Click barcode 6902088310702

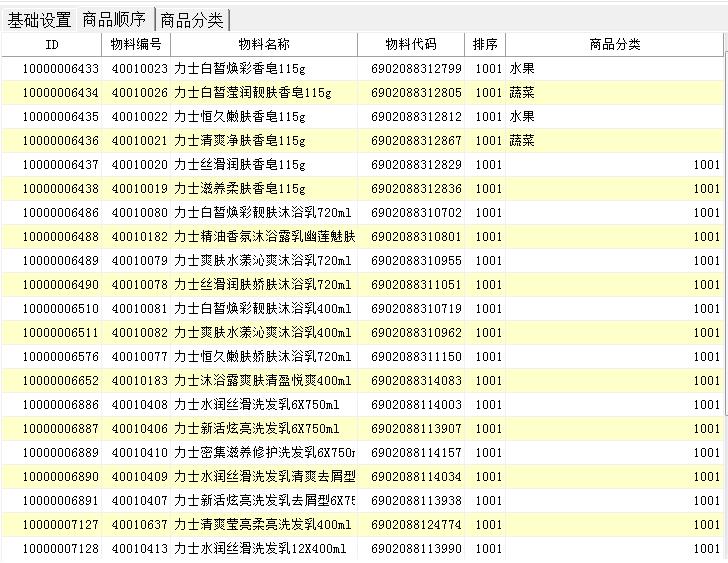point(416,213)
